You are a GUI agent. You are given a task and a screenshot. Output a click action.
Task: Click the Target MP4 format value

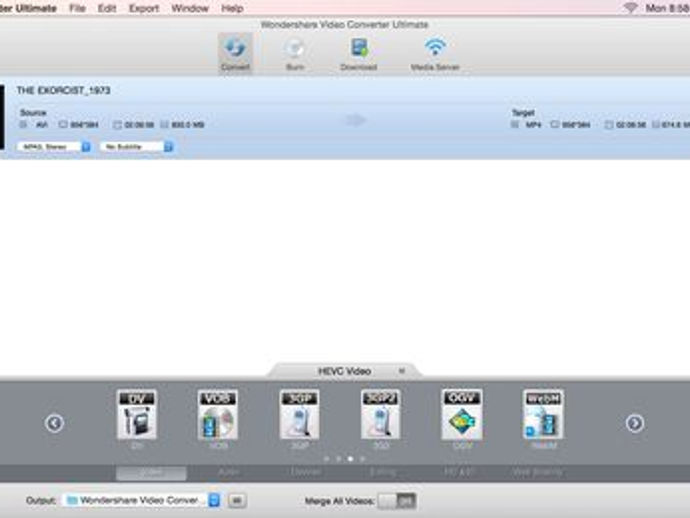533,125
